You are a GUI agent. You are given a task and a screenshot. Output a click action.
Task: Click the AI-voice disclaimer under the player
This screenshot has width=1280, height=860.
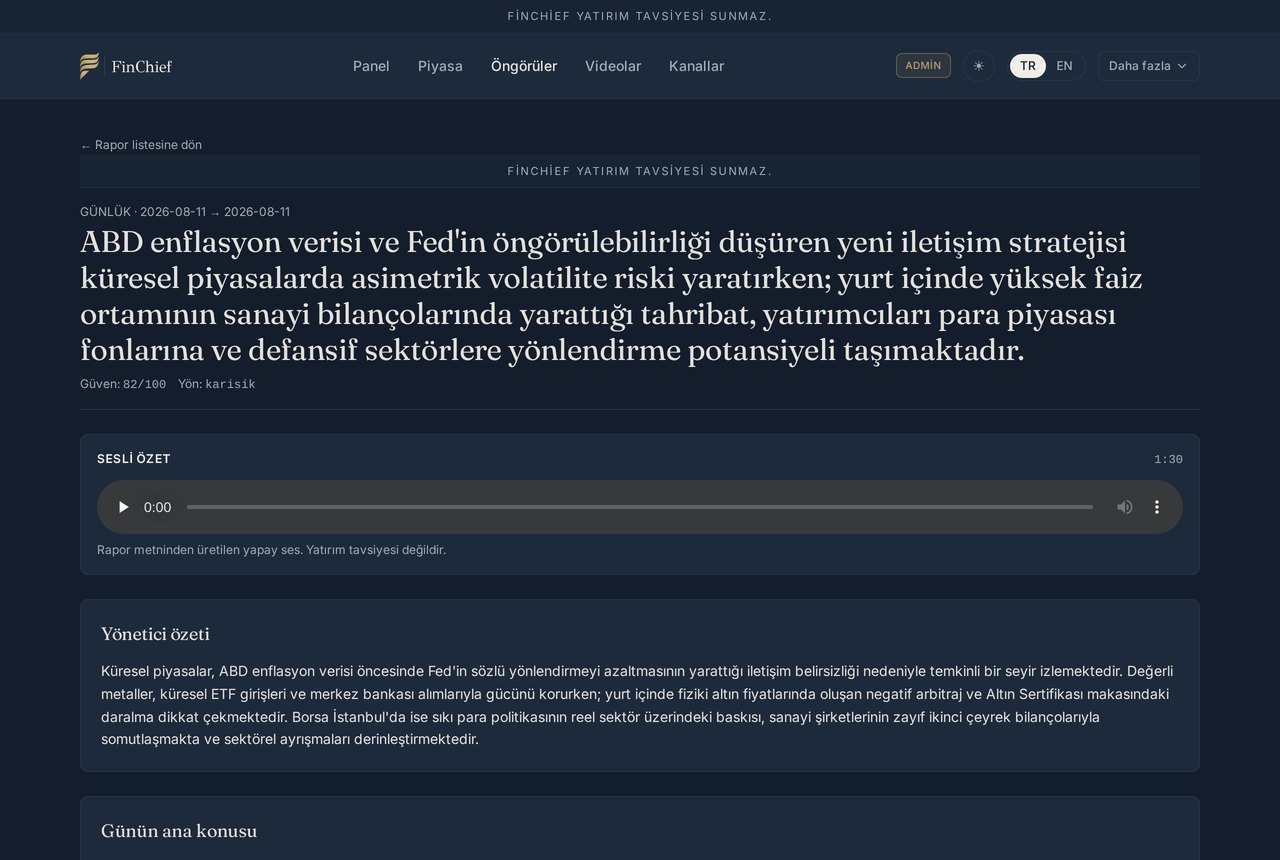point(271,550)
